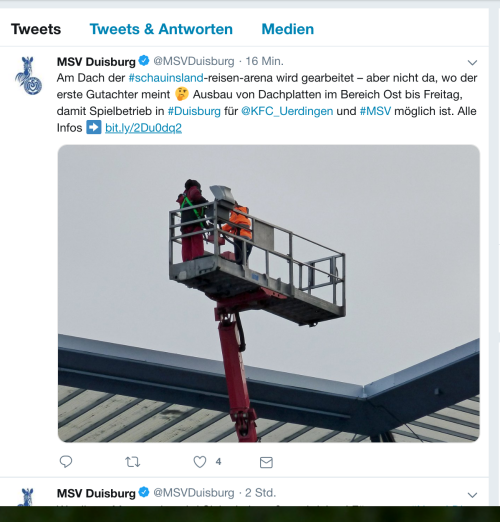Open the 16 Min. timestamp link
This screenshot has height=522, width=500.
click(264, 61)
